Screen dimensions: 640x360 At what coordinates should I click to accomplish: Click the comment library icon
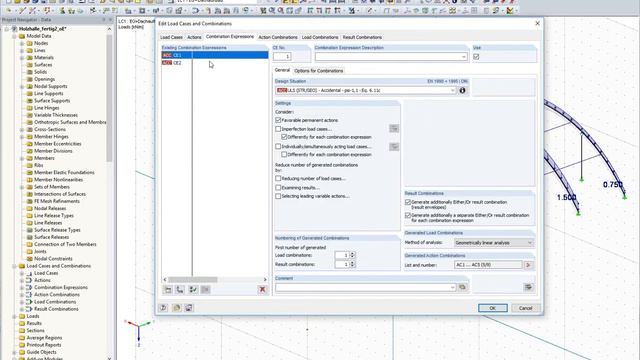(x=462, y=287)
